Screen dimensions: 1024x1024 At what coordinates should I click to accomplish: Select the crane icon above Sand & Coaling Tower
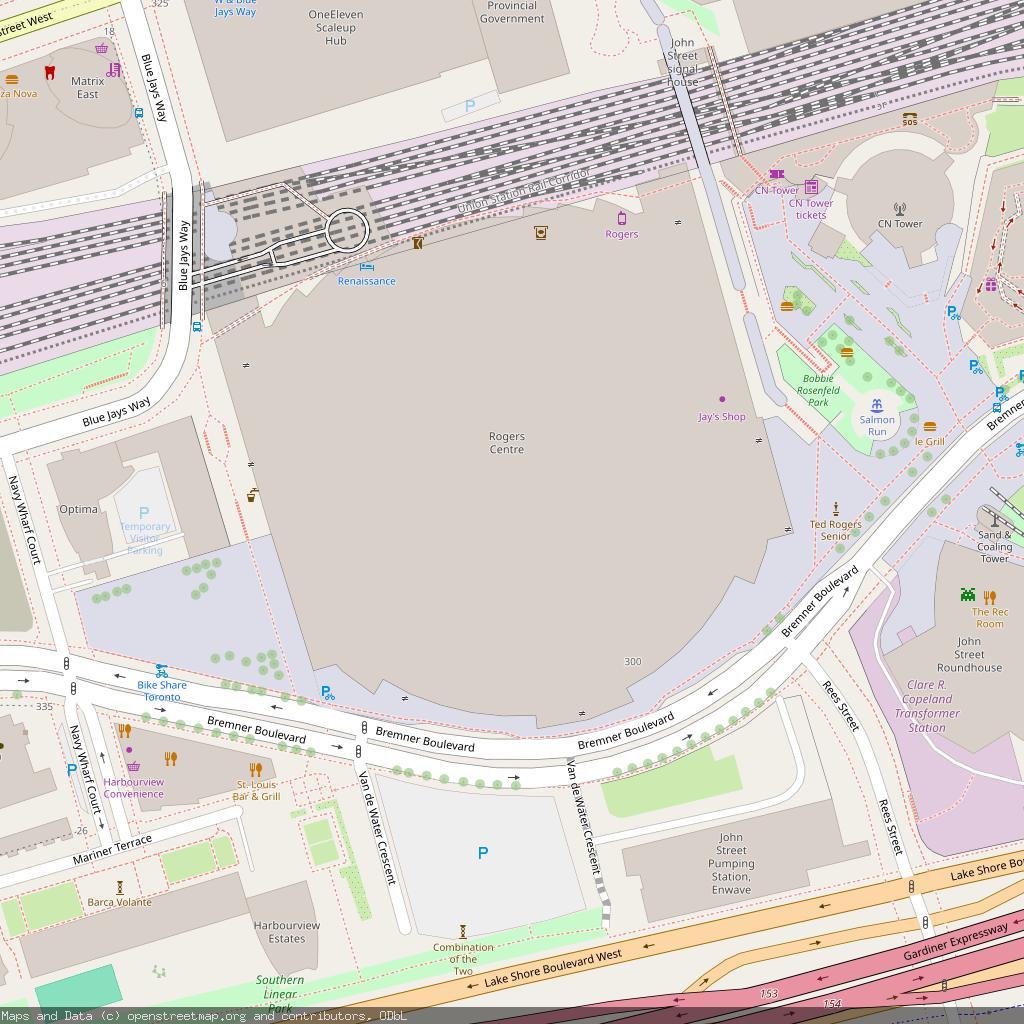point(995,520)
